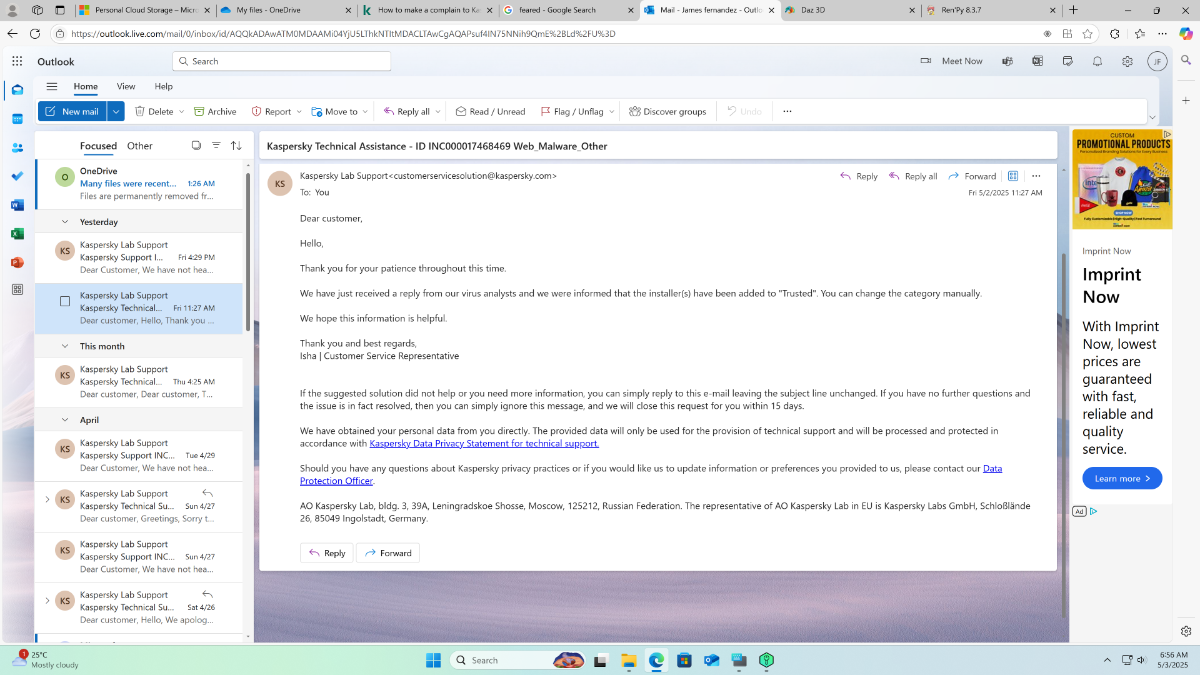Expand the Move to dropdown arrow
This screenshot has width=1200, height=675.
(x=365, y=112)
